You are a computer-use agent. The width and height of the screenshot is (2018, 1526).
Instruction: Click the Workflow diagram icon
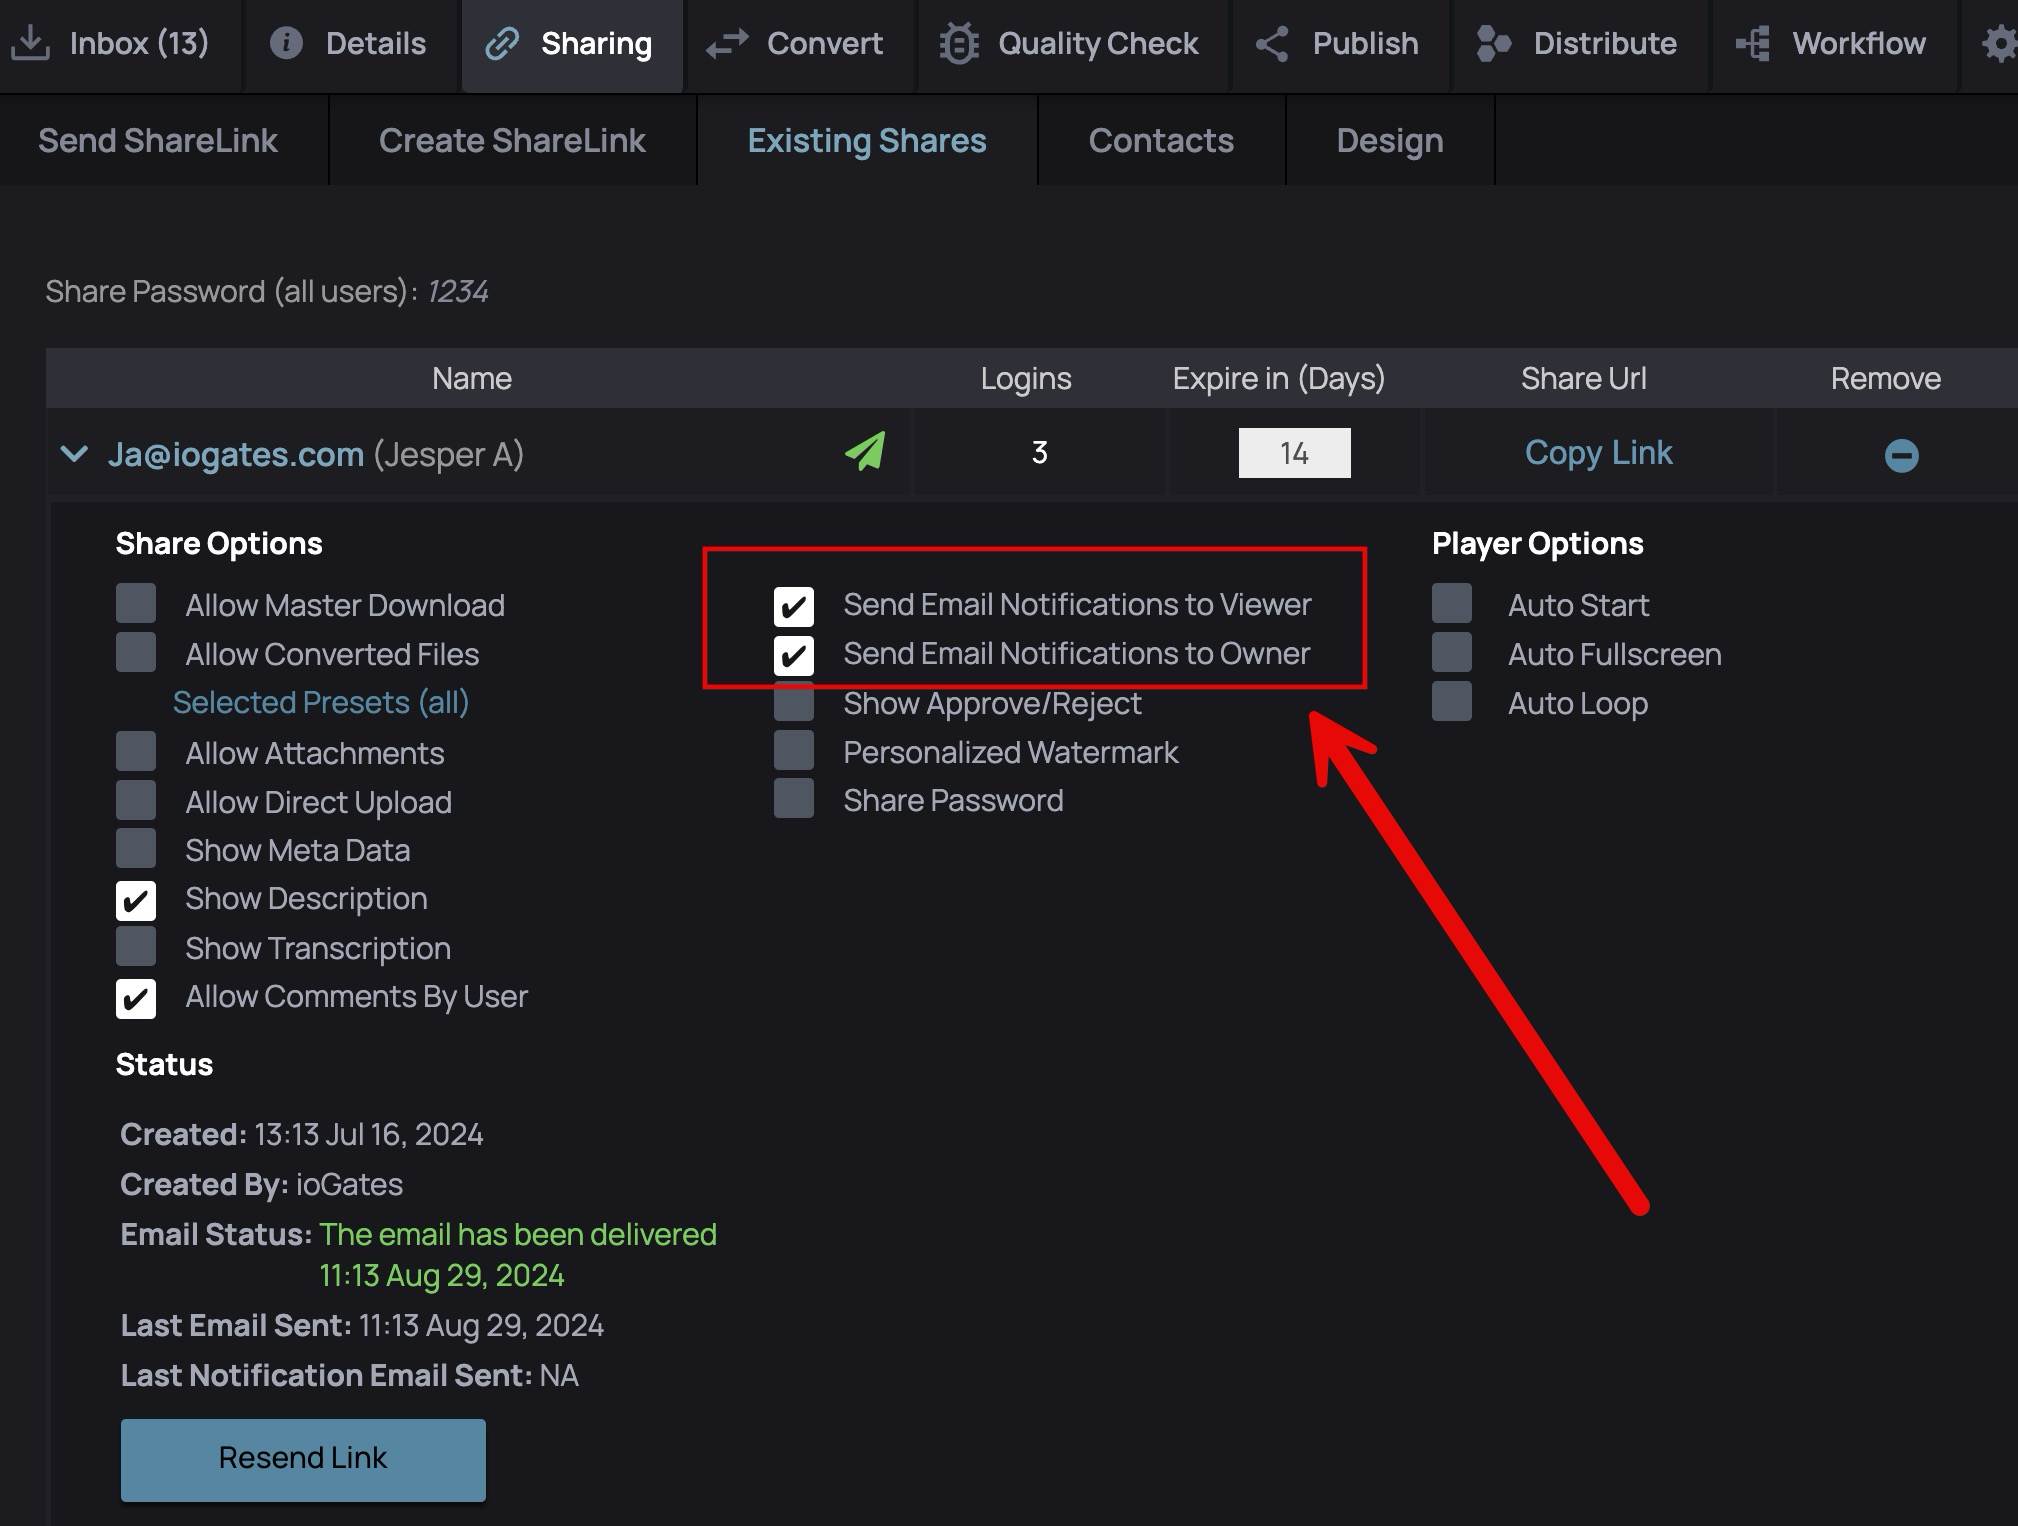[1753, 44]
